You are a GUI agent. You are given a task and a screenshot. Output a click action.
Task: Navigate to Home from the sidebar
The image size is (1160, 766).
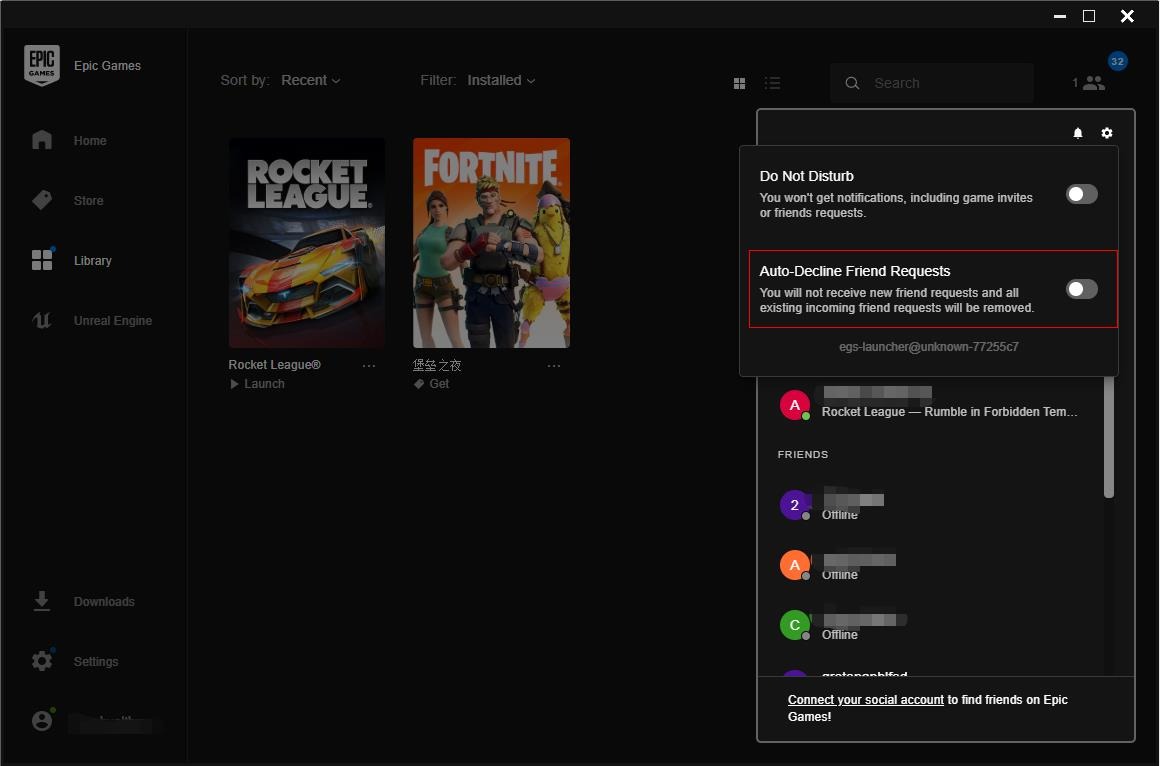click(x=89, y=140)
